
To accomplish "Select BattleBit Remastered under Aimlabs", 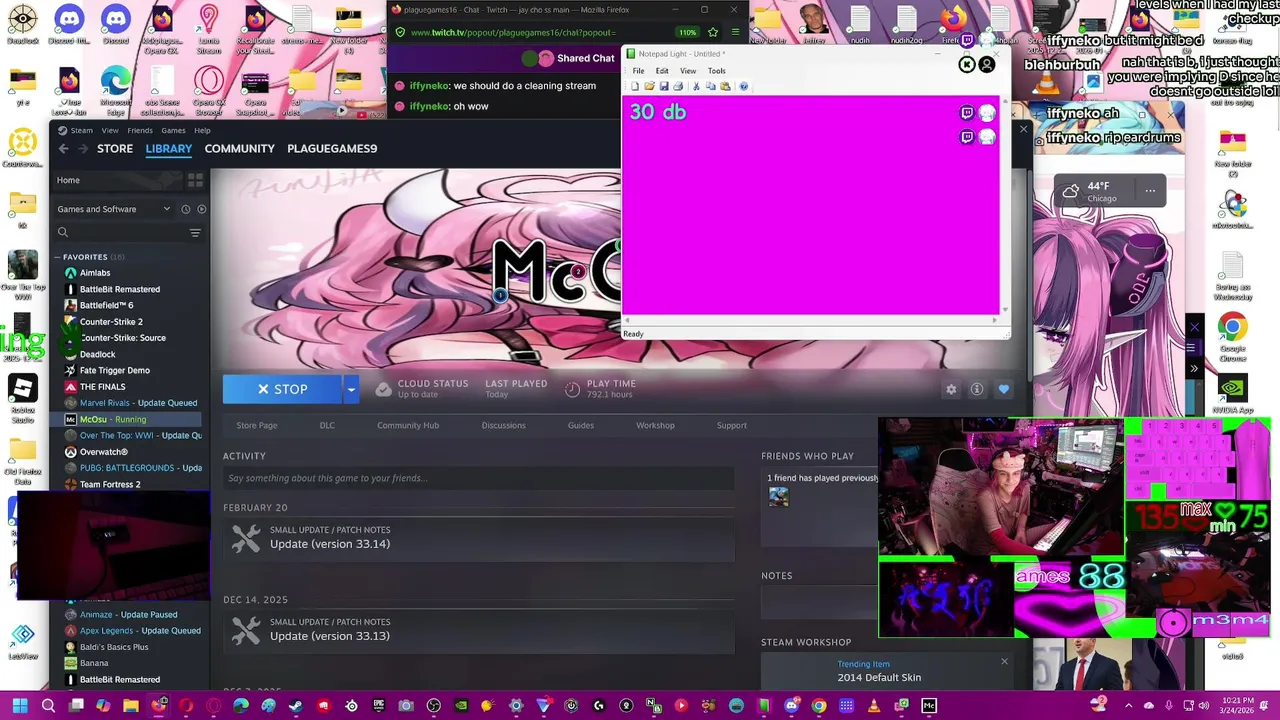I will coord(120,289).
